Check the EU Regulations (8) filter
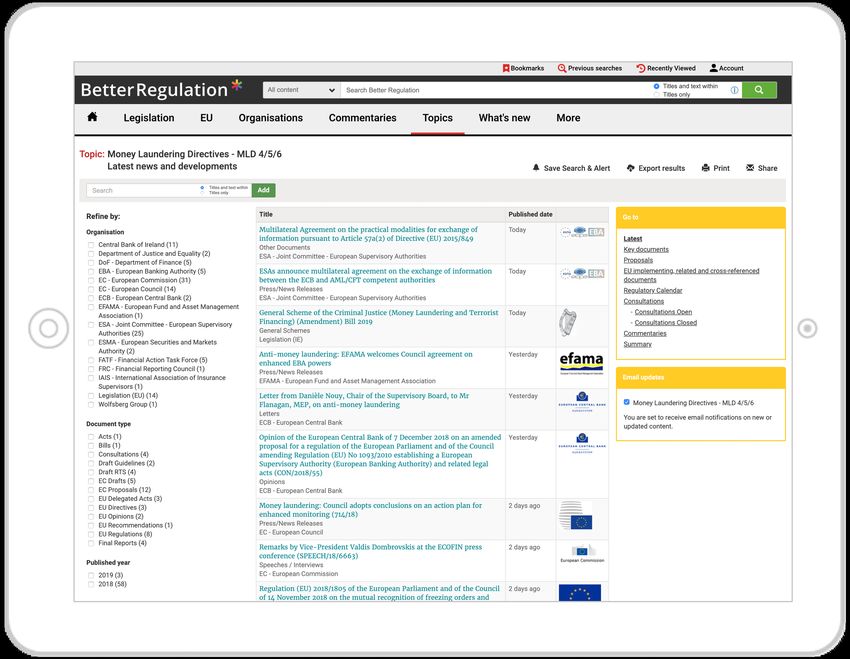The height and width of the screenshot is (659, 850). click(91, 534)
